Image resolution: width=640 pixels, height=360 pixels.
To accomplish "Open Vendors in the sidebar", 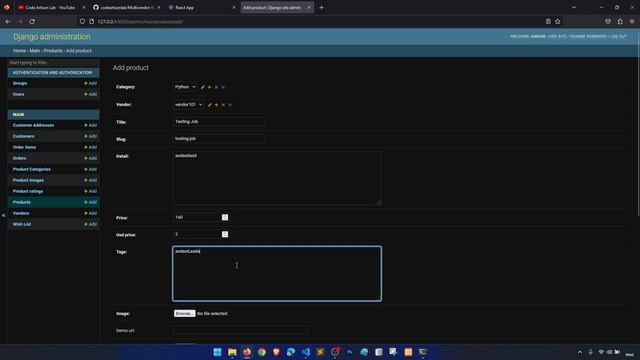I will 21,213.
